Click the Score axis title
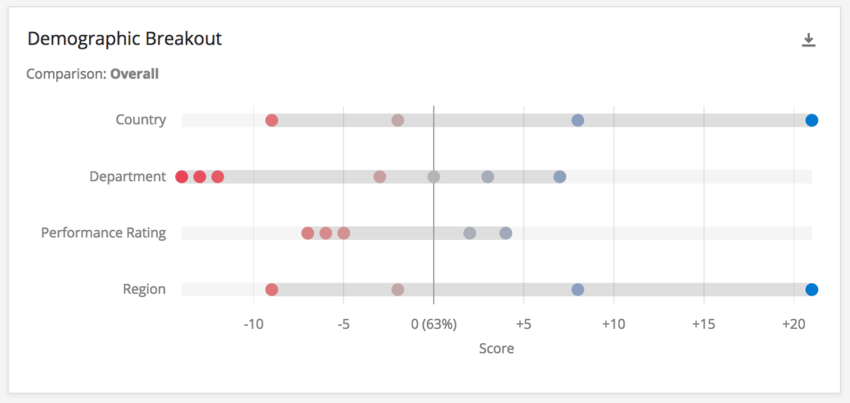Viewport: 850px width, 403px height. tap(496, 348)
